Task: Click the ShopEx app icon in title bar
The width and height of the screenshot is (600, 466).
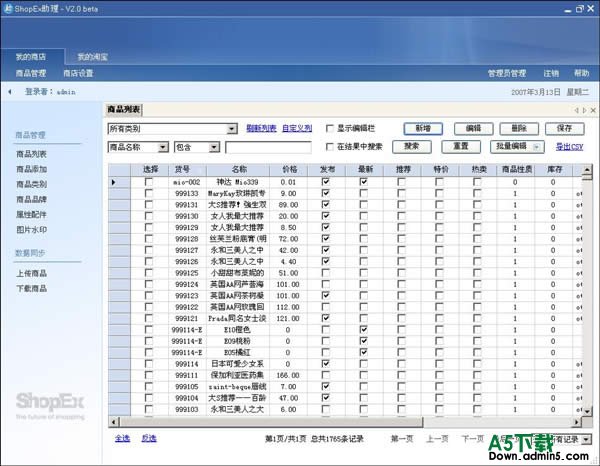Action: click(x=8, y=8)
